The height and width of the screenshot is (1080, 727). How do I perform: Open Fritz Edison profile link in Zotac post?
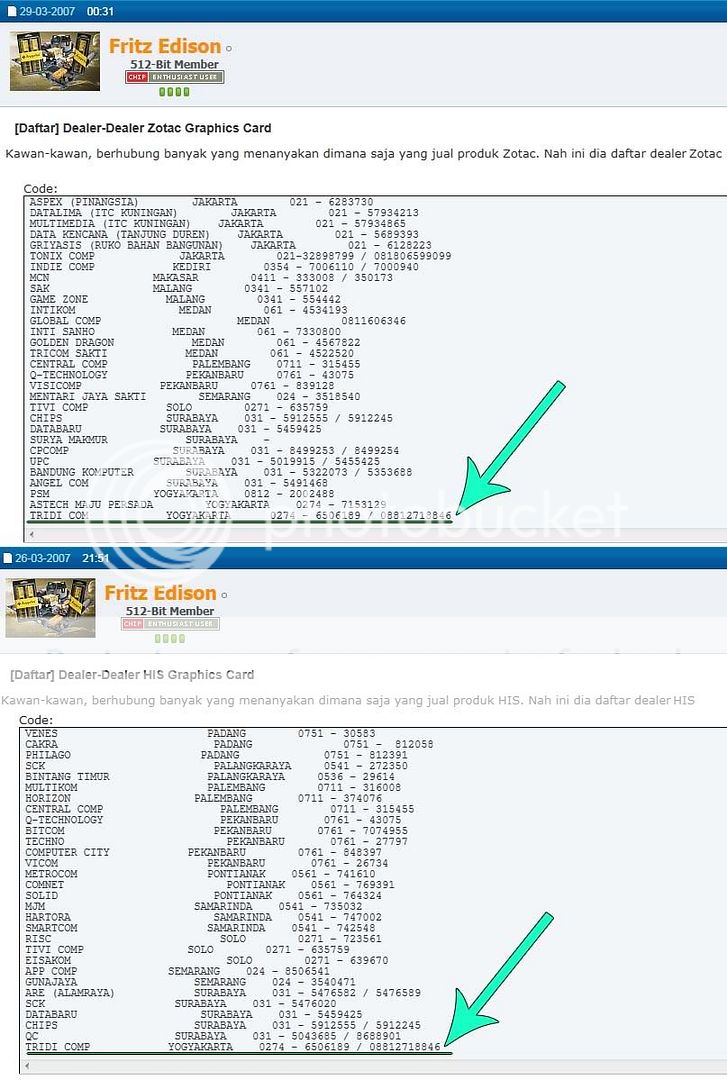165,46
